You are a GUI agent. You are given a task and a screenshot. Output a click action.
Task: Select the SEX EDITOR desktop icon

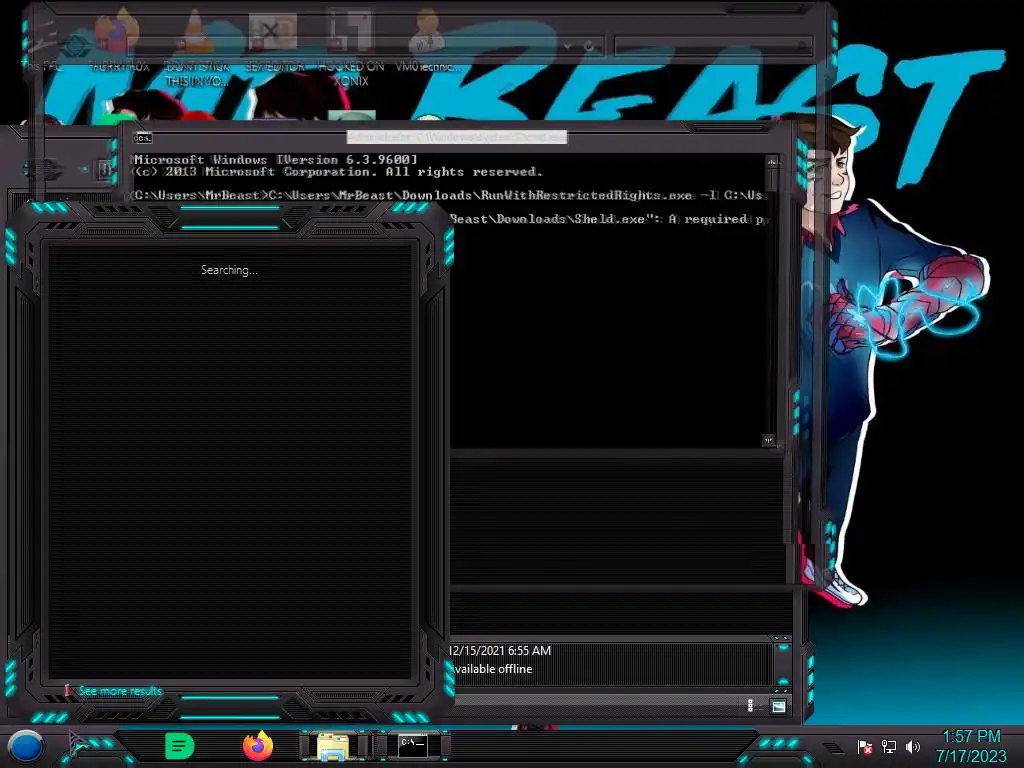pos(274,42)
